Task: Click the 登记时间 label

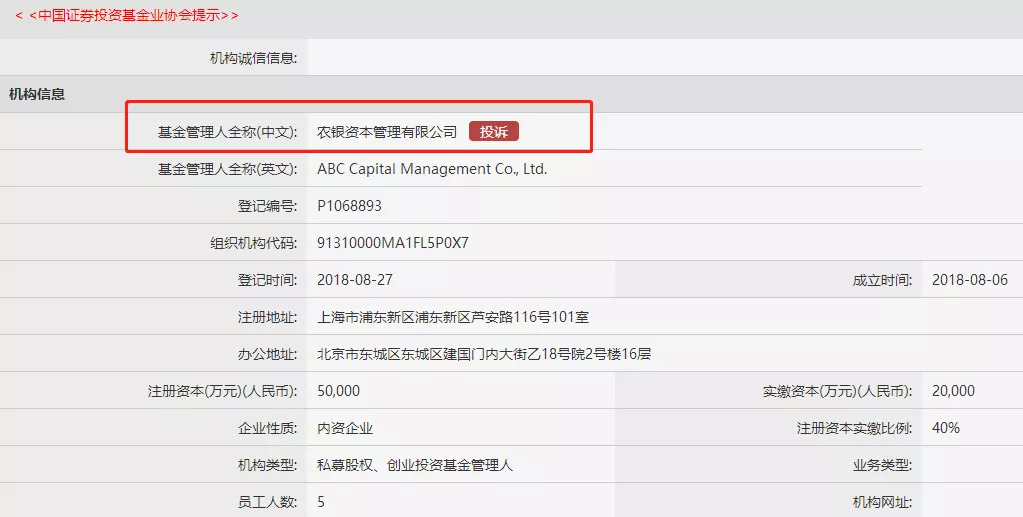Action: pos(267,280)
